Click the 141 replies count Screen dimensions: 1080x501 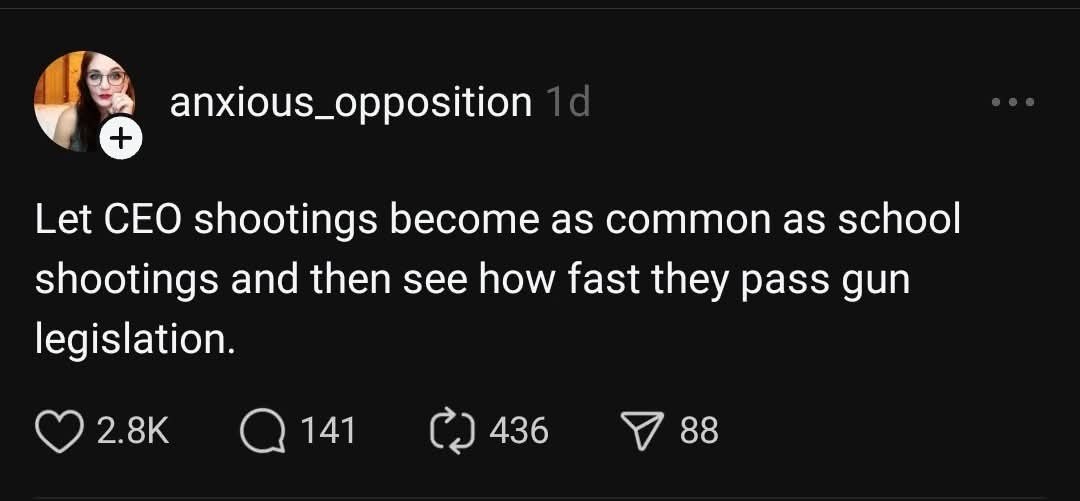point(329,431)
